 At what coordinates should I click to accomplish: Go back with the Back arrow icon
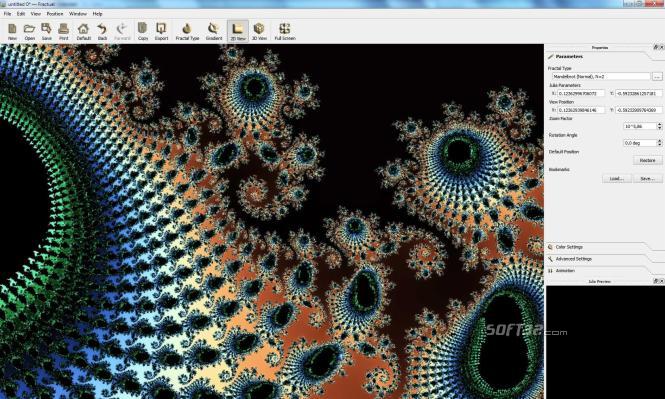102,32
